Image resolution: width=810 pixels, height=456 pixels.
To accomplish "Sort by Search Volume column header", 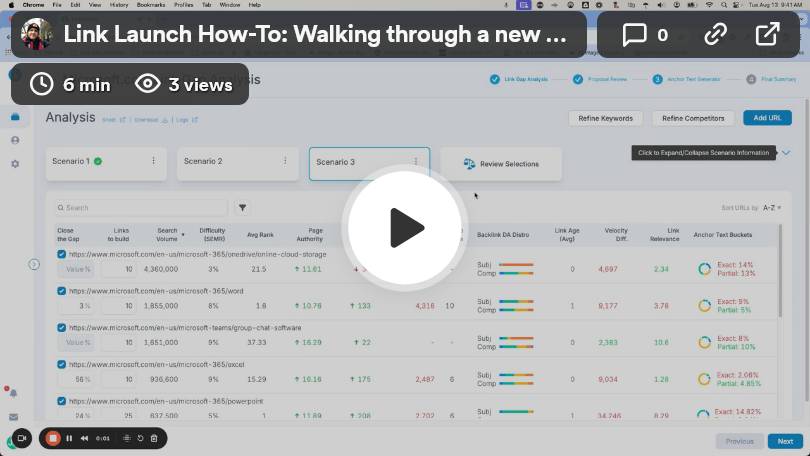I will [168, 234].
